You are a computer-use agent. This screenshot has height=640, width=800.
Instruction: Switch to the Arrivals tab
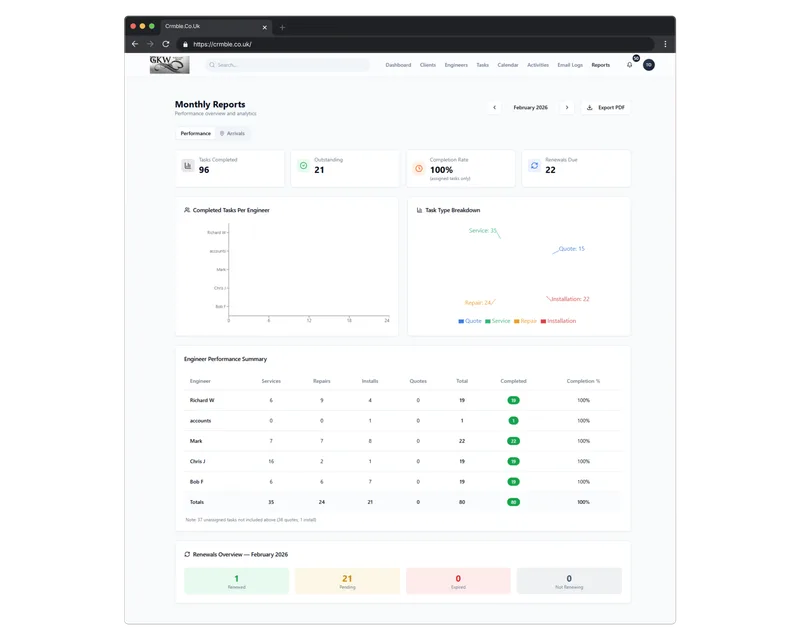(x=232, y=133)
